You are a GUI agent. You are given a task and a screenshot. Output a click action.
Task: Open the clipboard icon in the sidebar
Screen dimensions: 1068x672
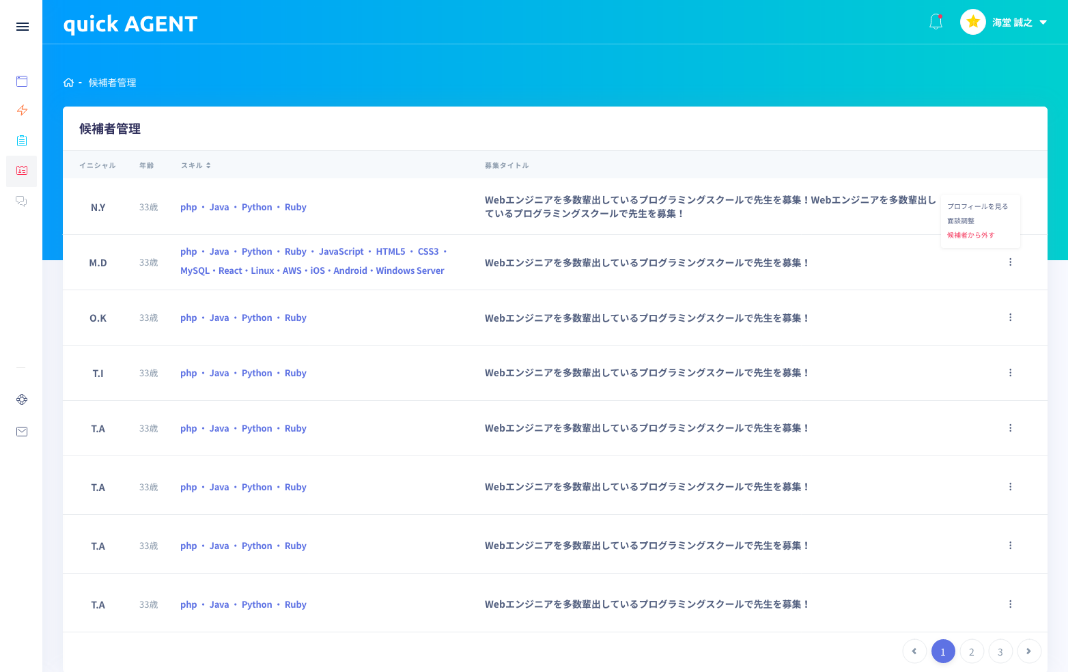point(22,140)
